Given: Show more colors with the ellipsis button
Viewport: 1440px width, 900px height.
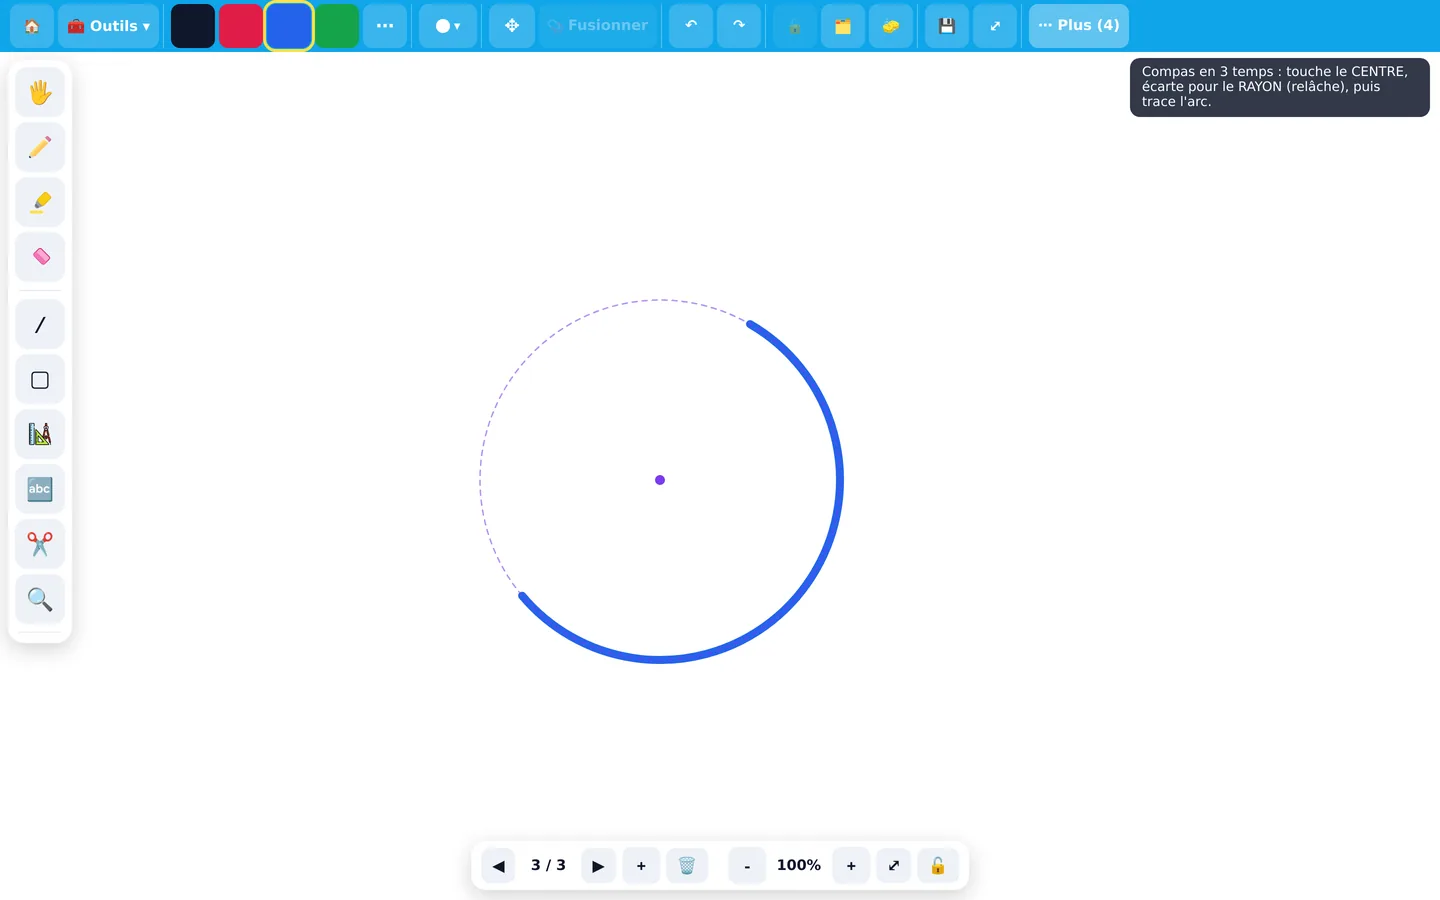Looking at the screenshot, I should point(385,26).
